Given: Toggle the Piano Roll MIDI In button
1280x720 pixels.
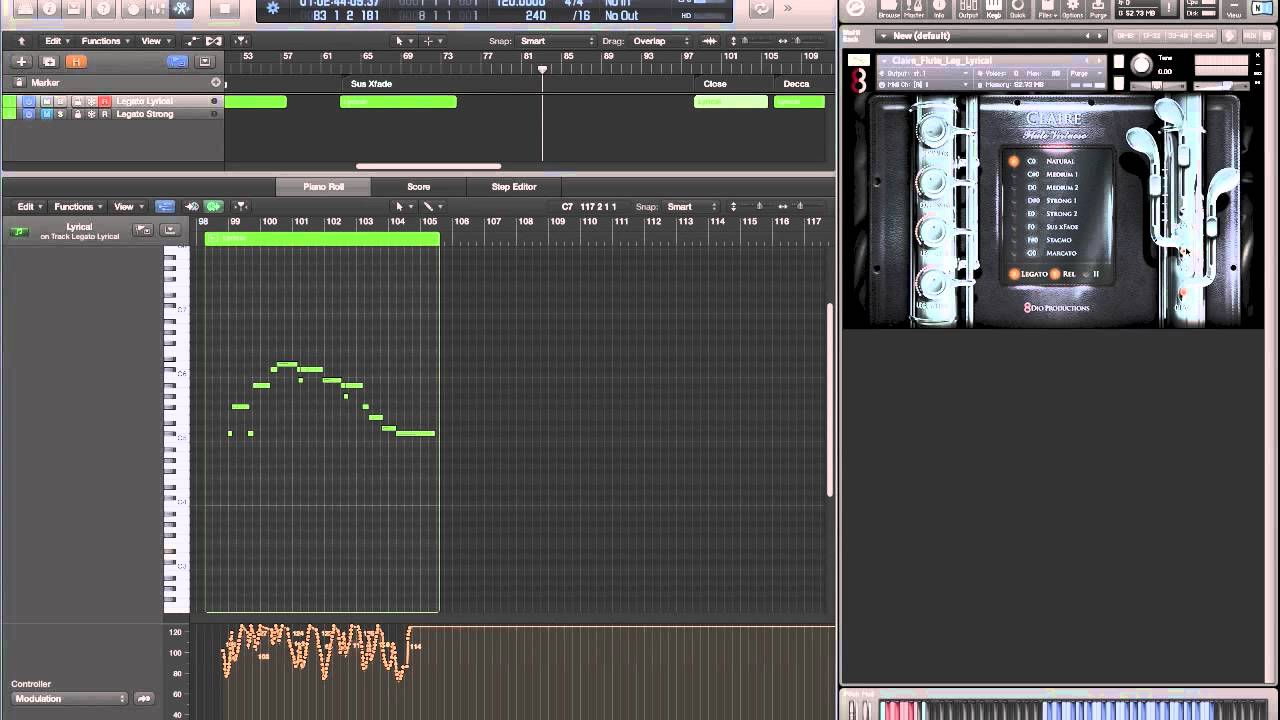Looking at the screenshot, I should (x=192, y=207).
